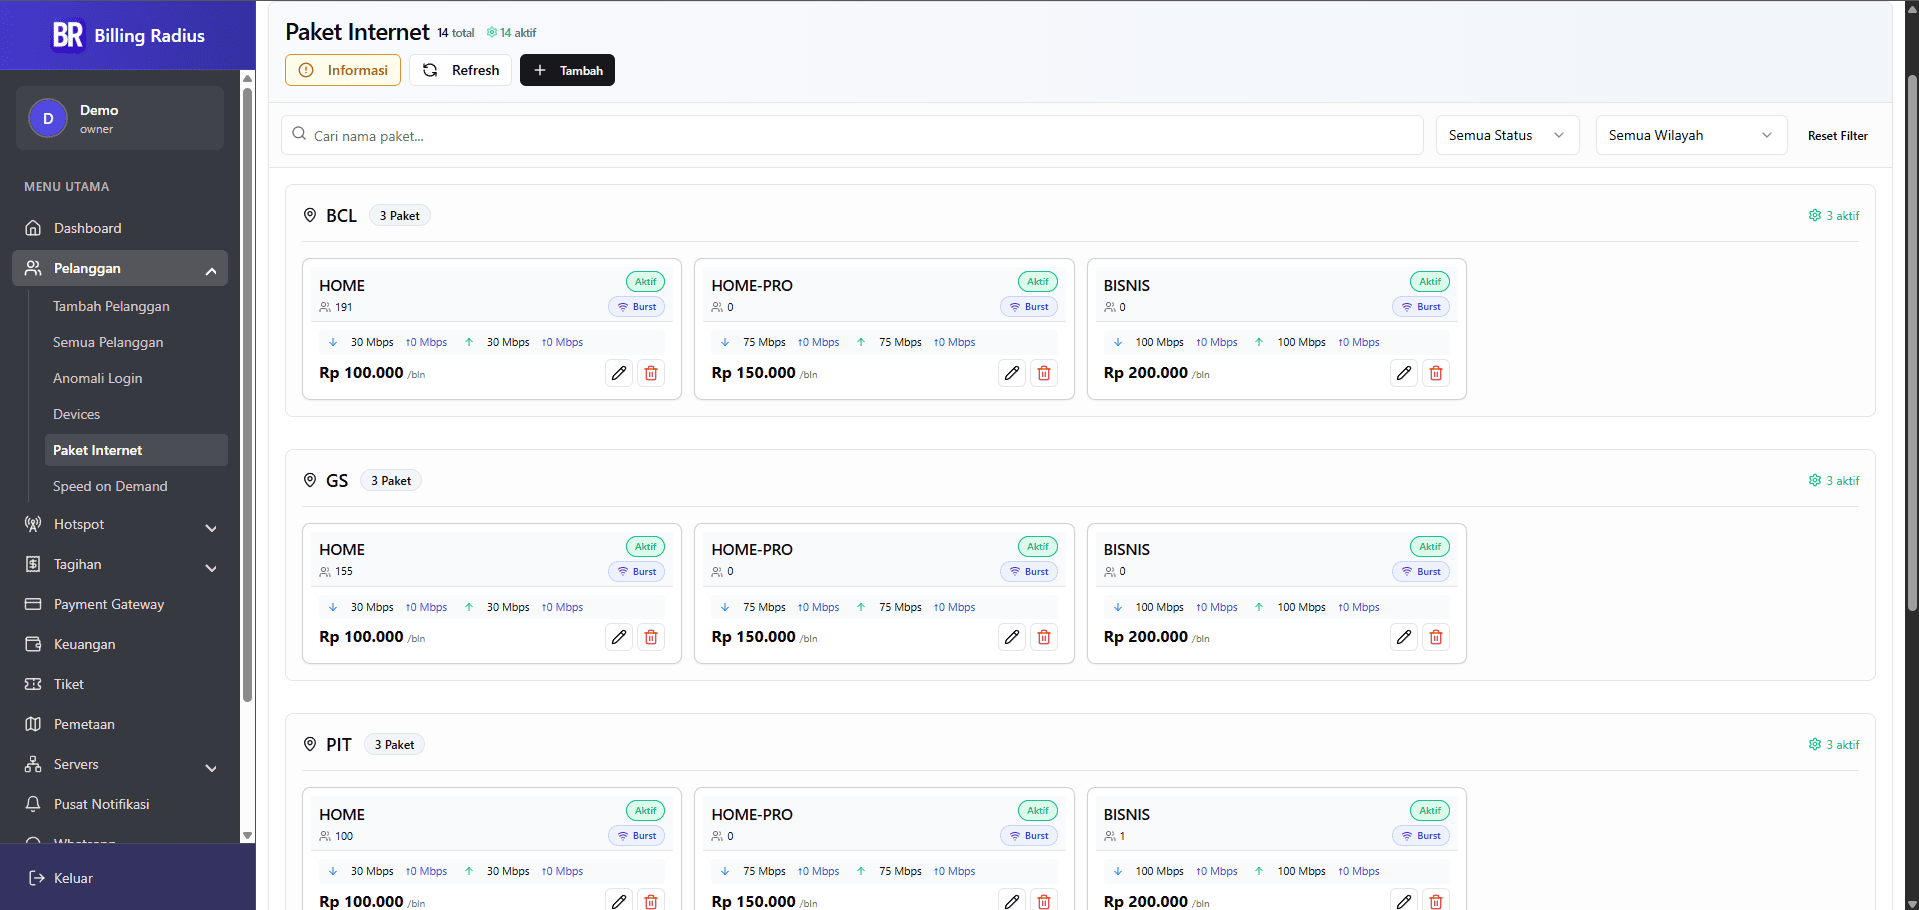Click the Burst badge on GS HOME-PRO

pos(1029,572)
